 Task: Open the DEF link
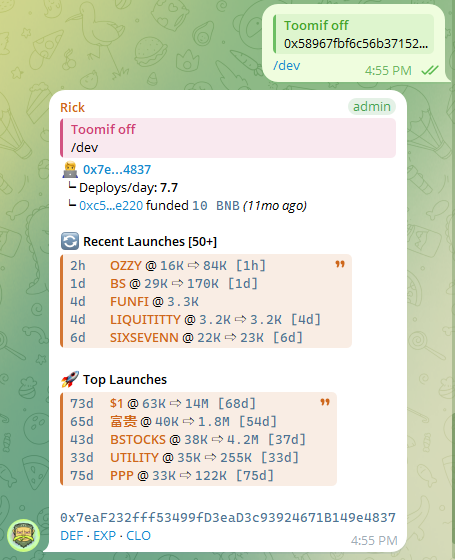pyautogui.click(x=72, y=535)
